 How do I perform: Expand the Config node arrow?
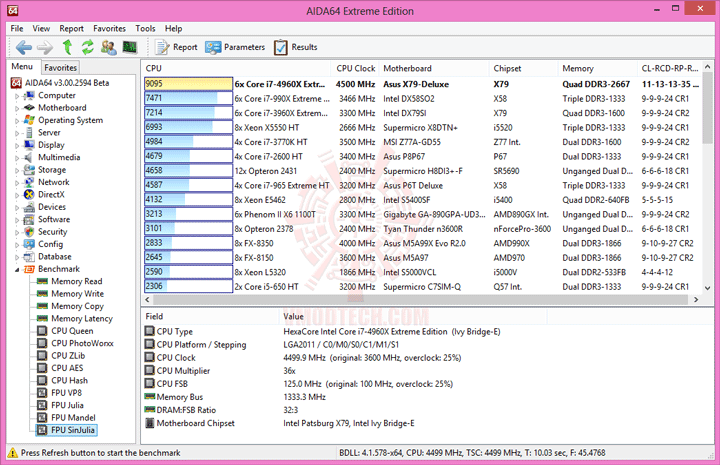[17, 245]
